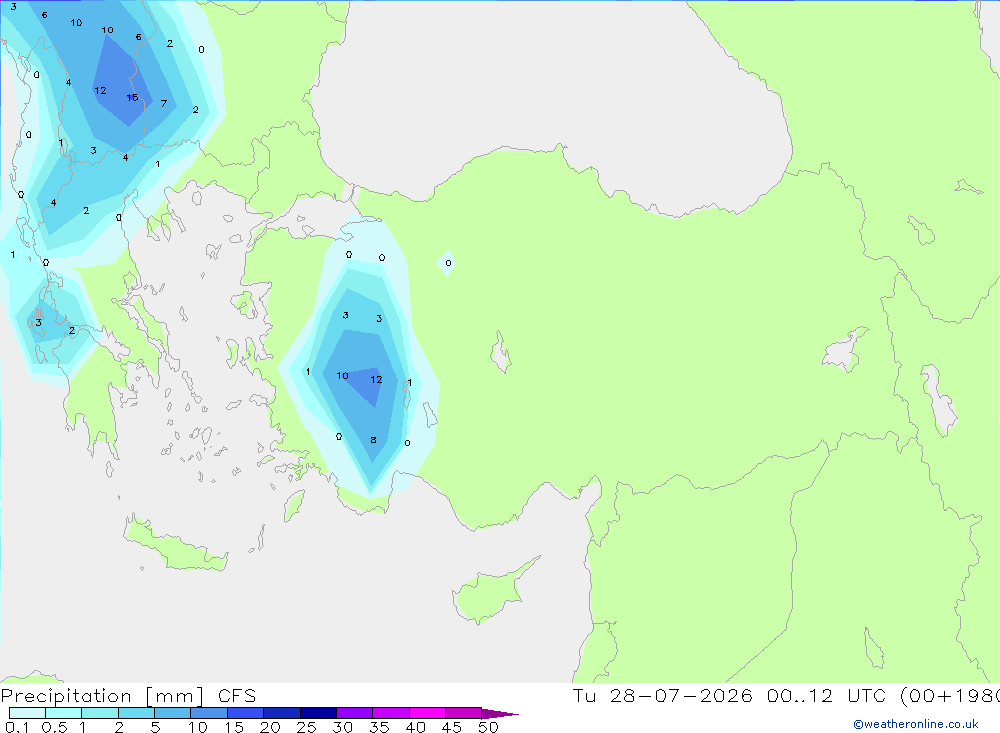This screenshot has height=733, width=1000.
Task: Click the '50' legend label
Action: [488, 727]
